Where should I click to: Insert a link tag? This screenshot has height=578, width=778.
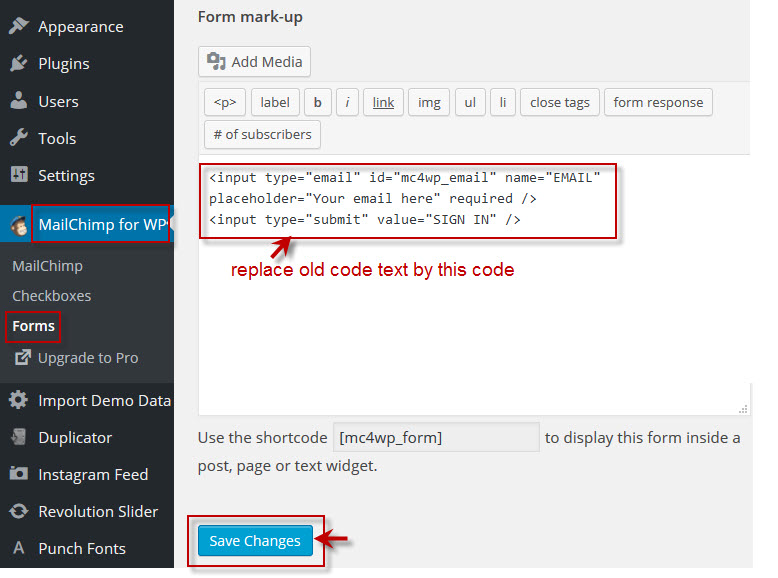(384, 102)
